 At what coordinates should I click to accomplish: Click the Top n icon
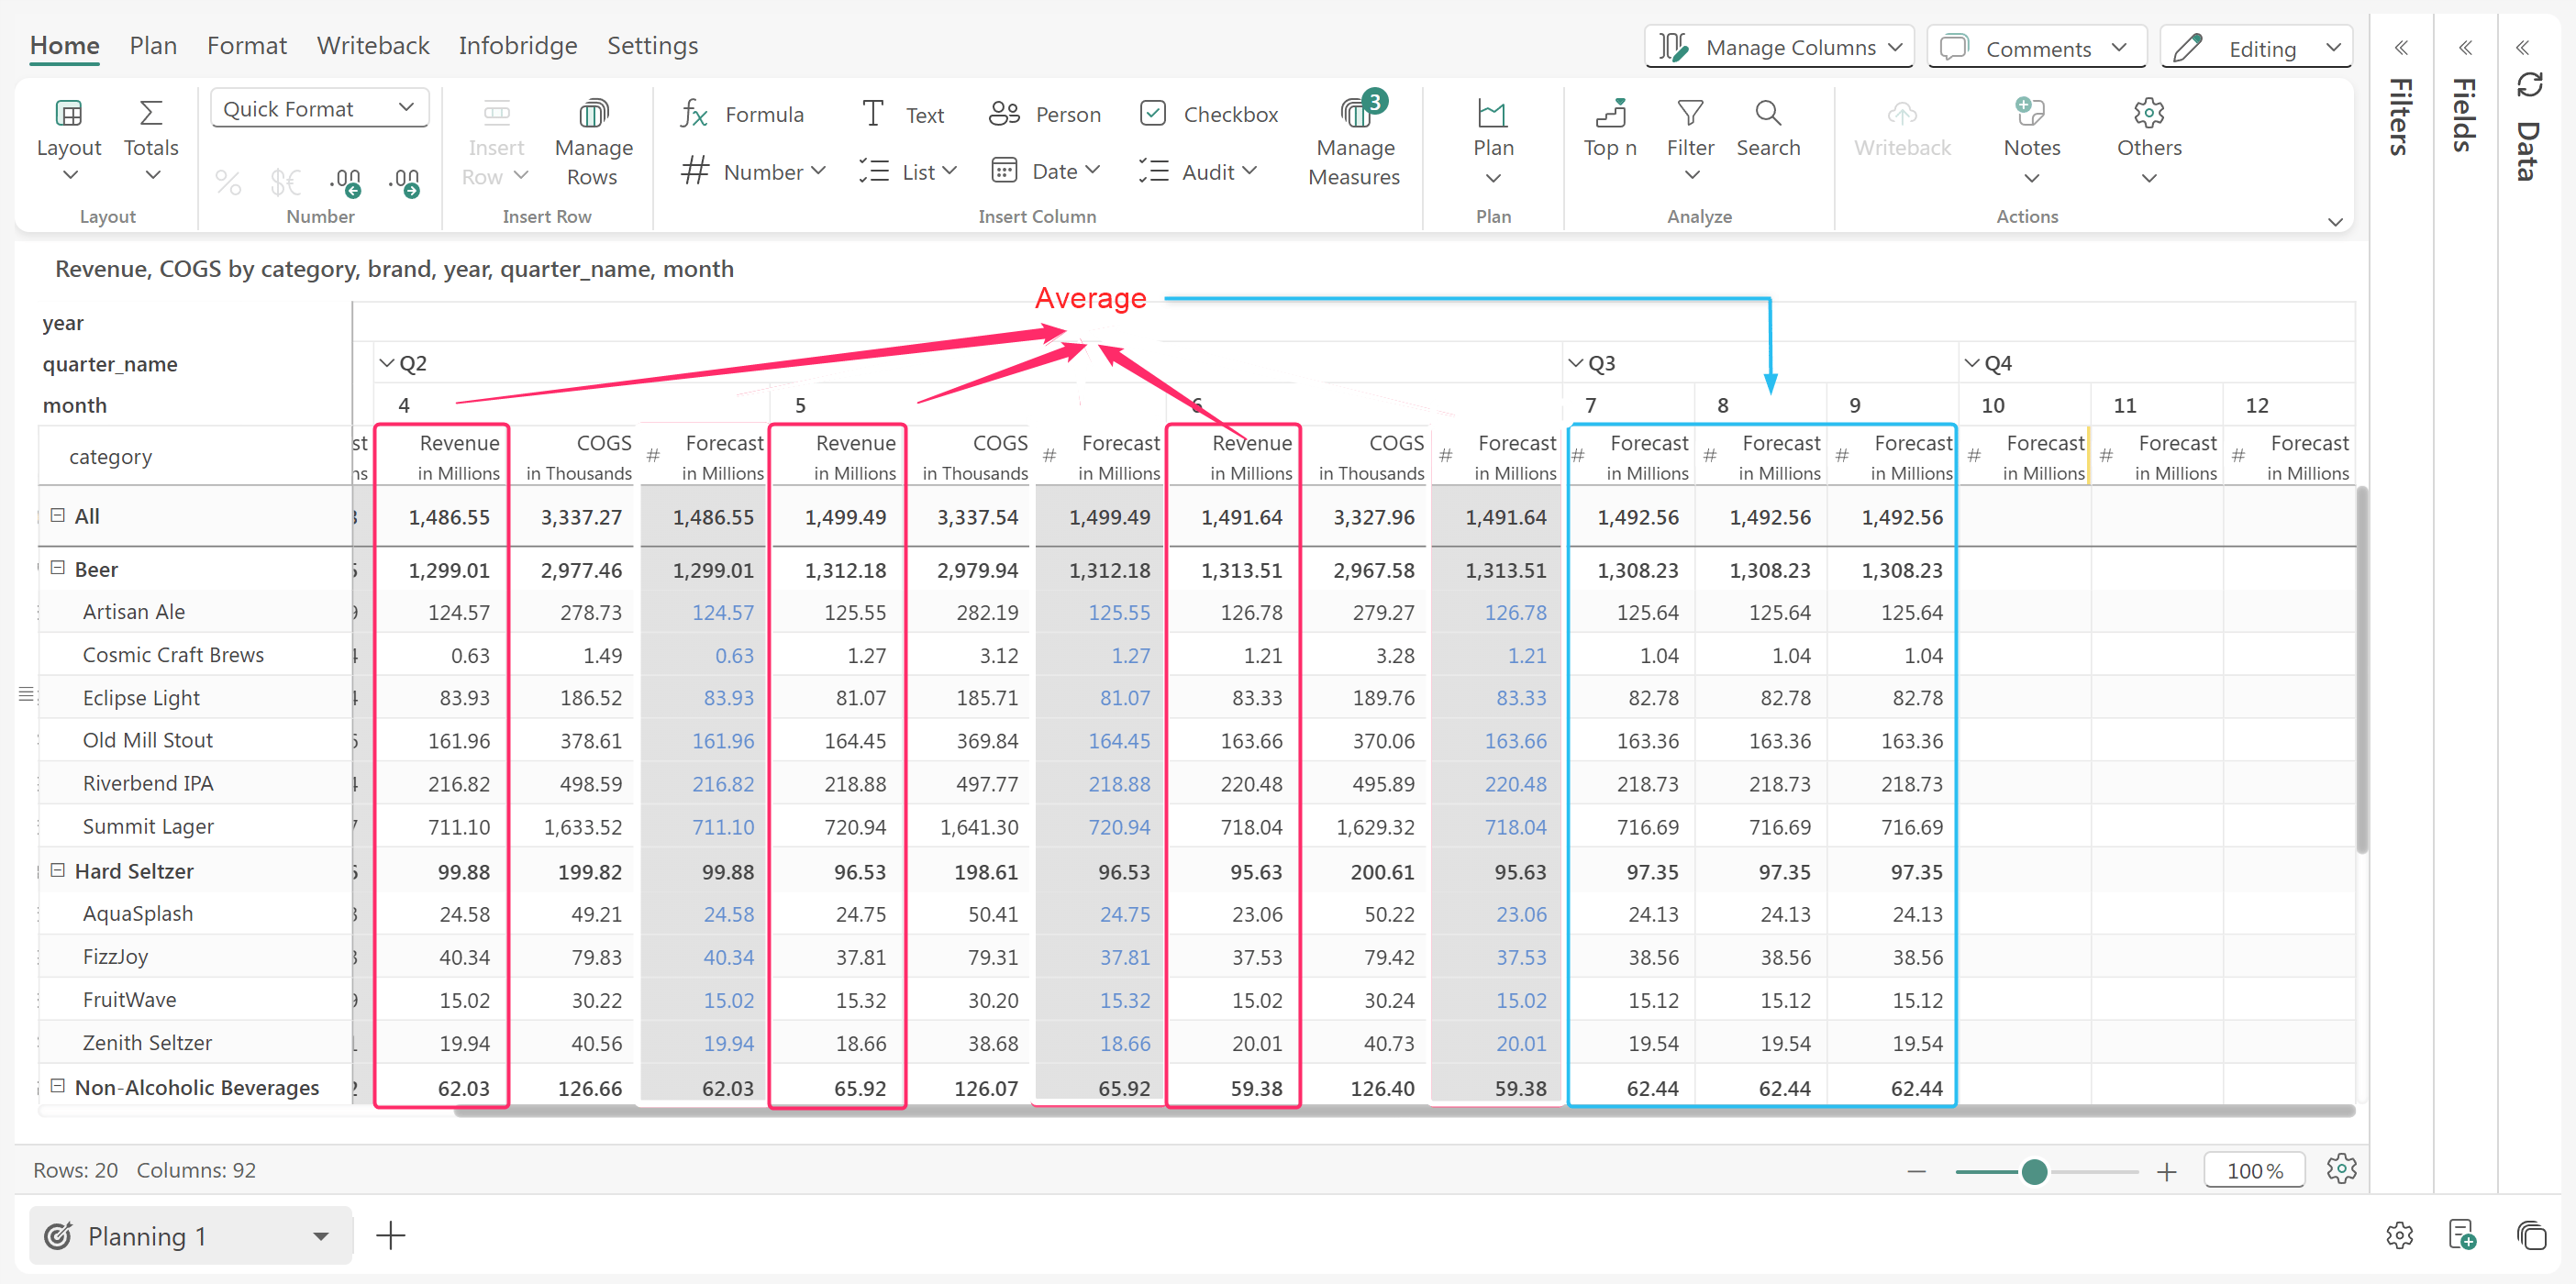(x=1609, y=113)
